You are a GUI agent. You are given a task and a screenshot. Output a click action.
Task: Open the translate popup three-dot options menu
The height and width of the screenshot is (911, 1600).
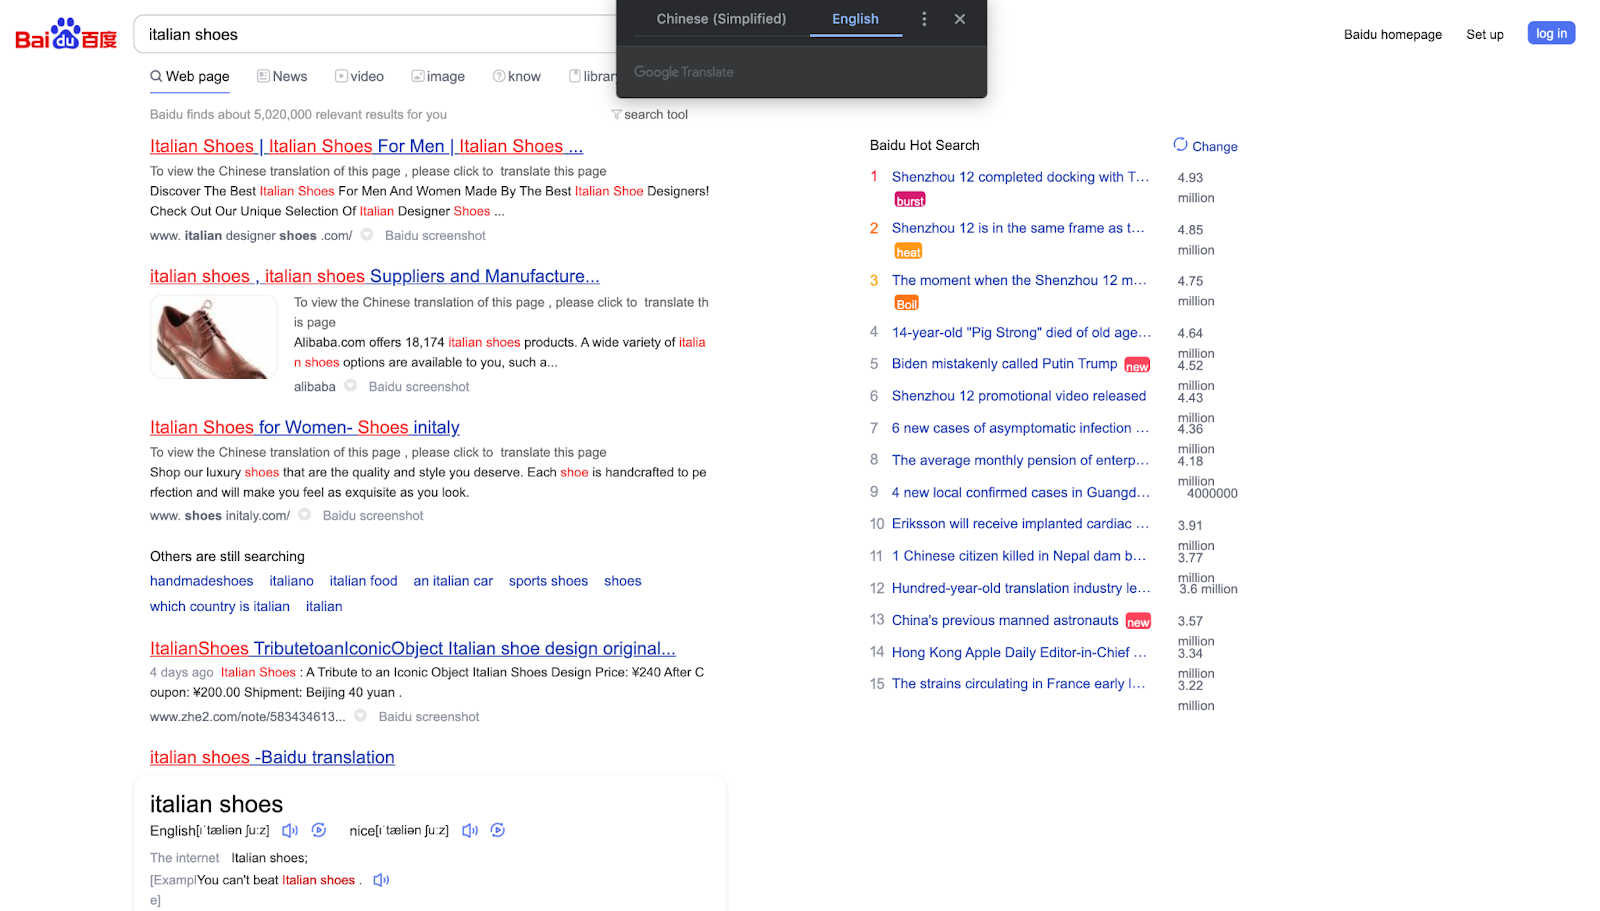pos(924,19)
